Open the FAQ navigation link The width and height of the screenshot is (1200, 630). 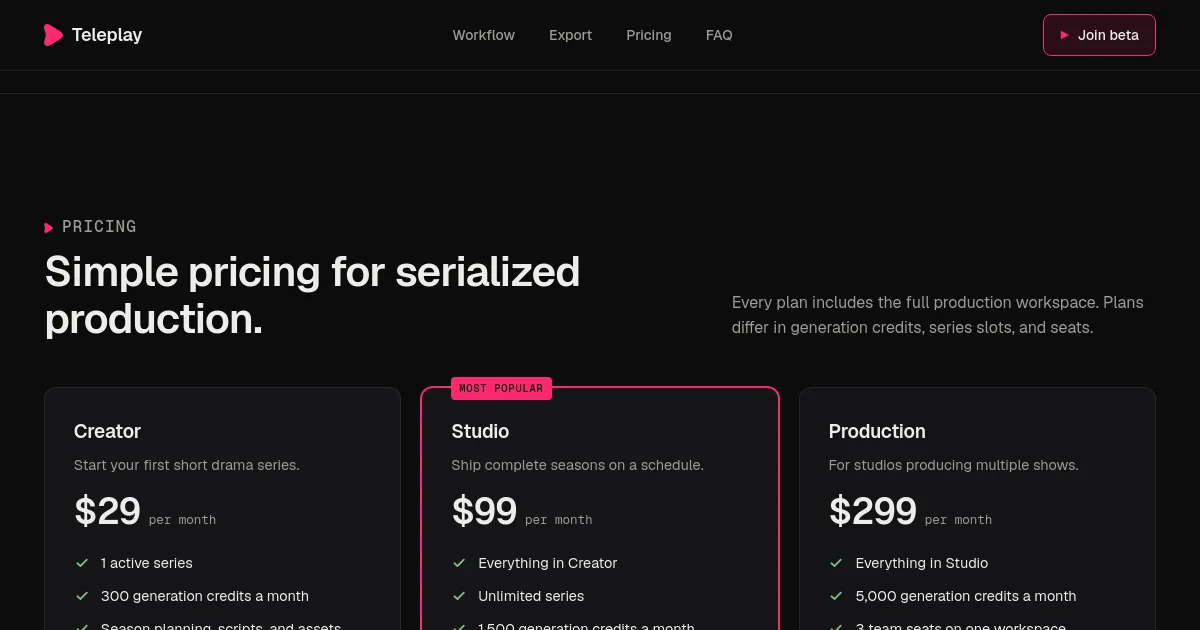pyautogui.click(x=719, y=35)
